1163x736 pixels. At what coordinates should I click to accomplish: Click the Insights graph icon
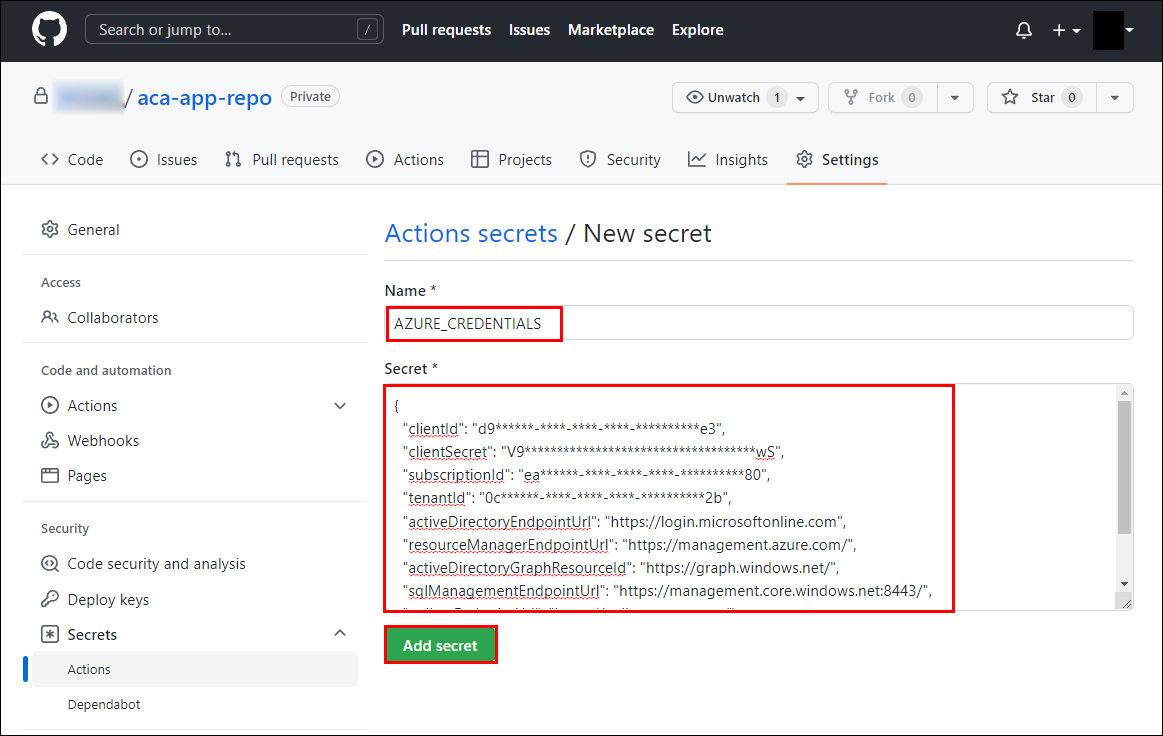pyautogui.click(x=696, y=160)
